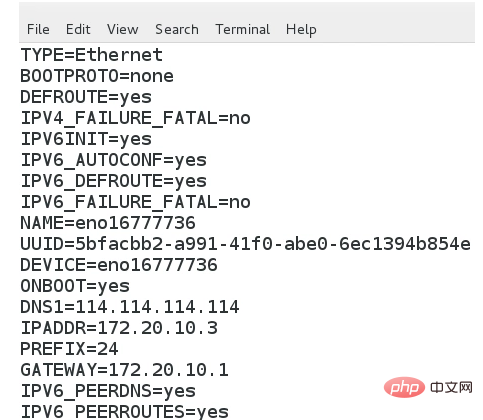The width and height of the screenshot is (483, 420).
Task: Click the DNS1=114.114.114.114 line
Action: 130,307
